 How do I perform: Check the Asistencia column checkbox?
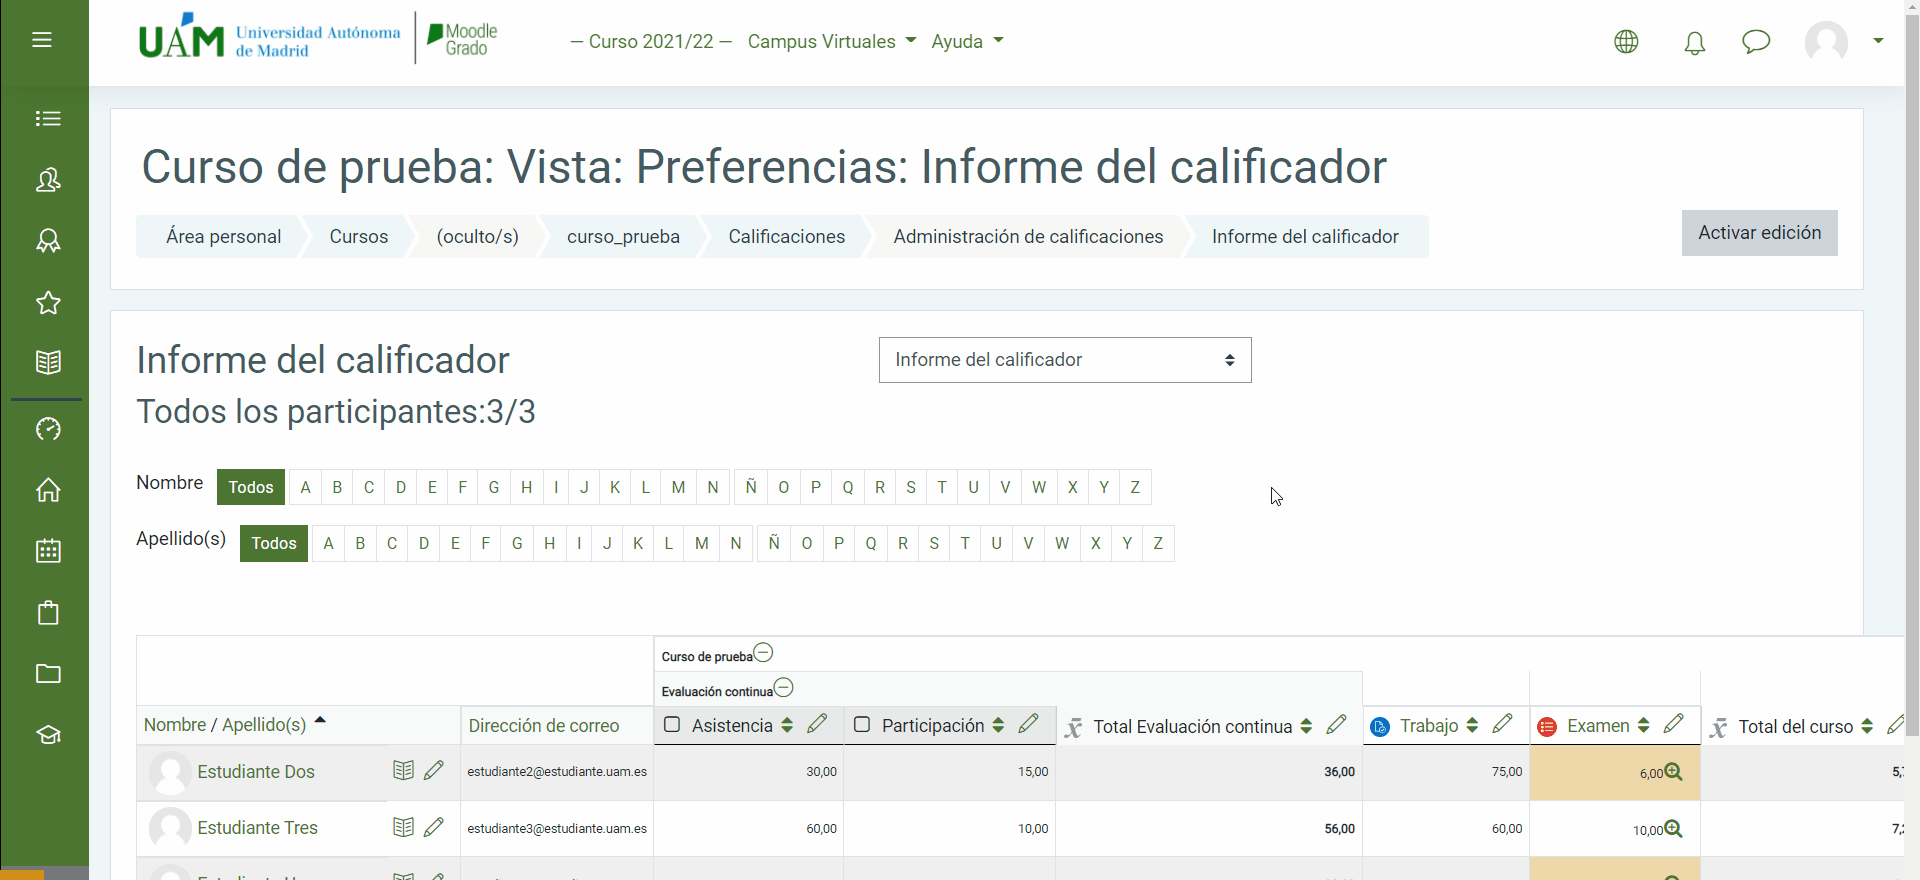(672, 725)
